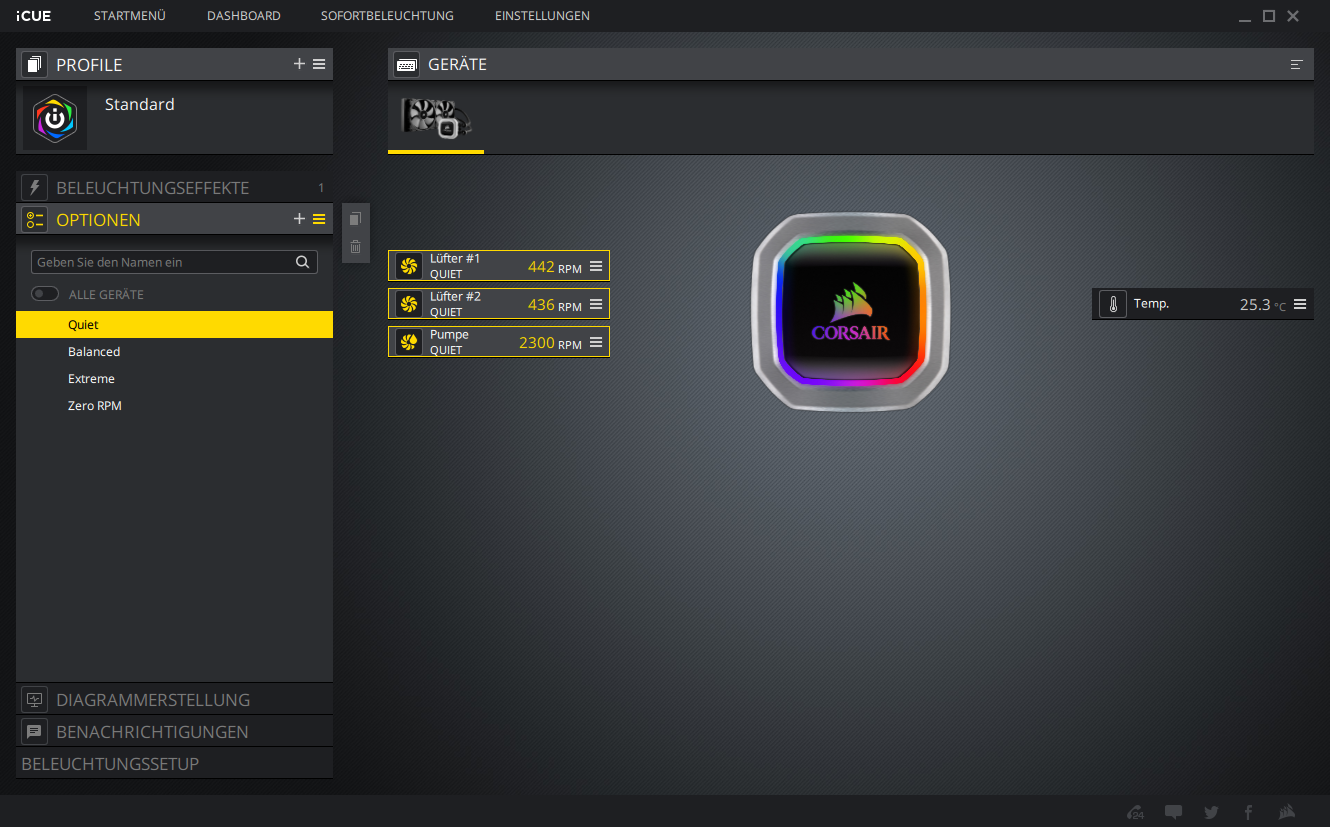Open the Lüfter #1 hamburger menu
1330x827 pixels.
(596, 266)
